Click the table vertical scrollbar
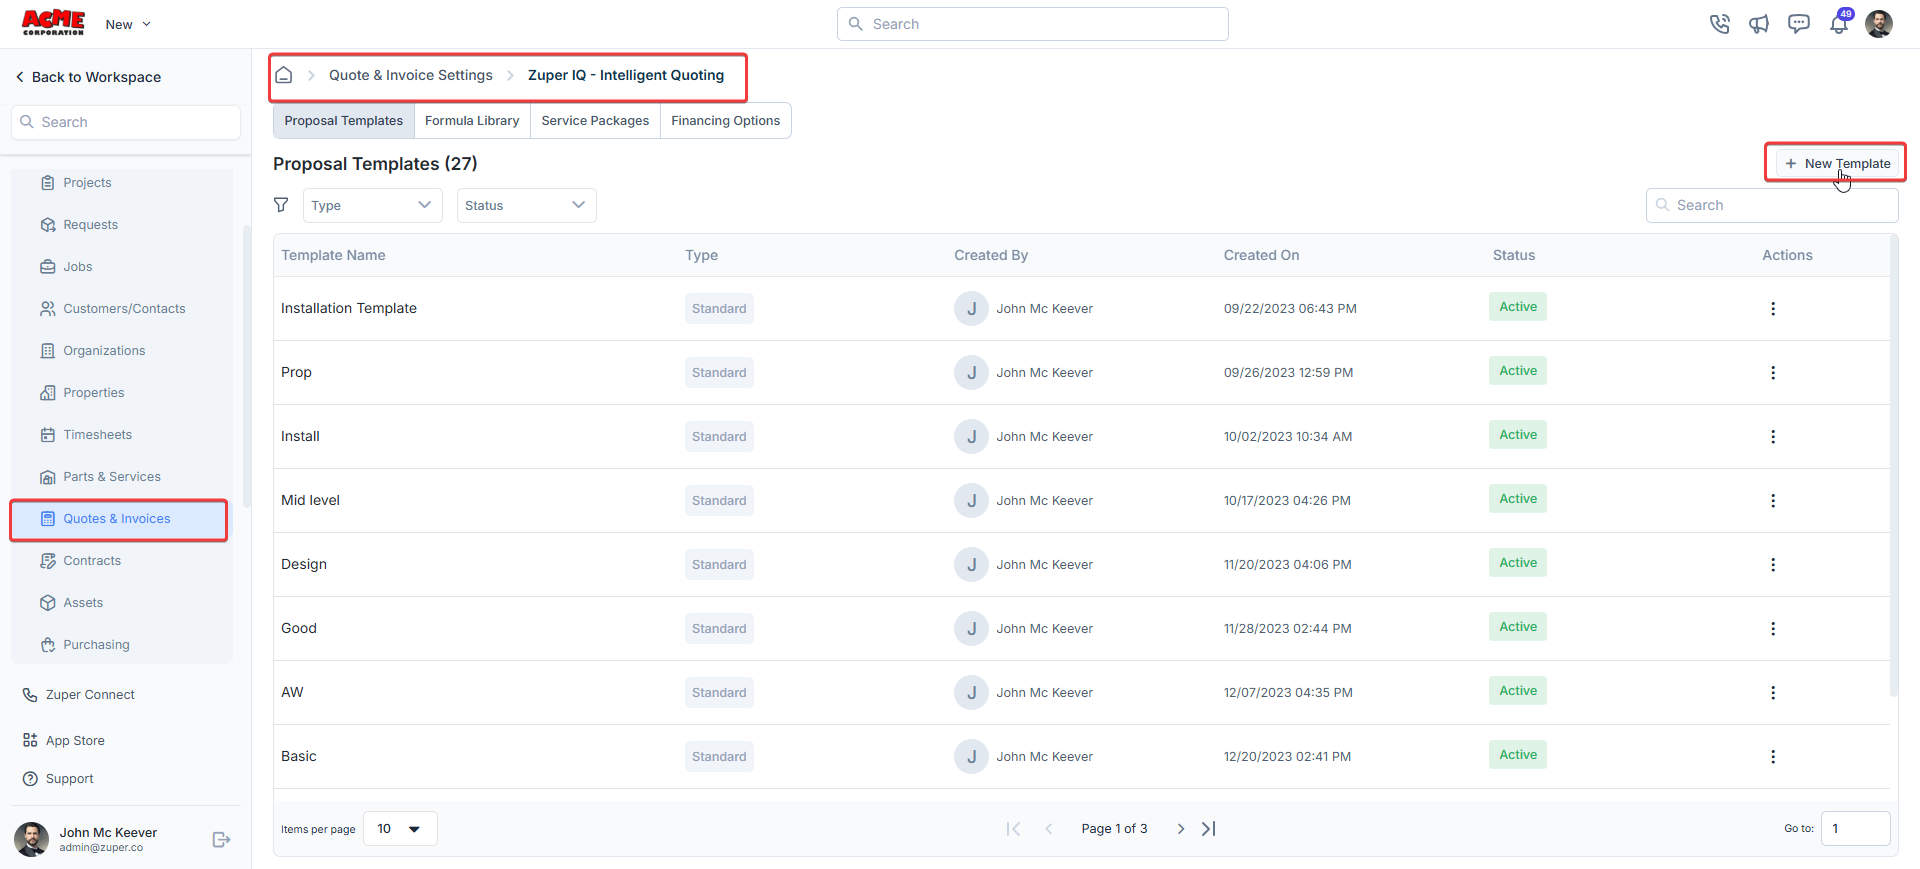1920x869 pixels. (1894, 467)
